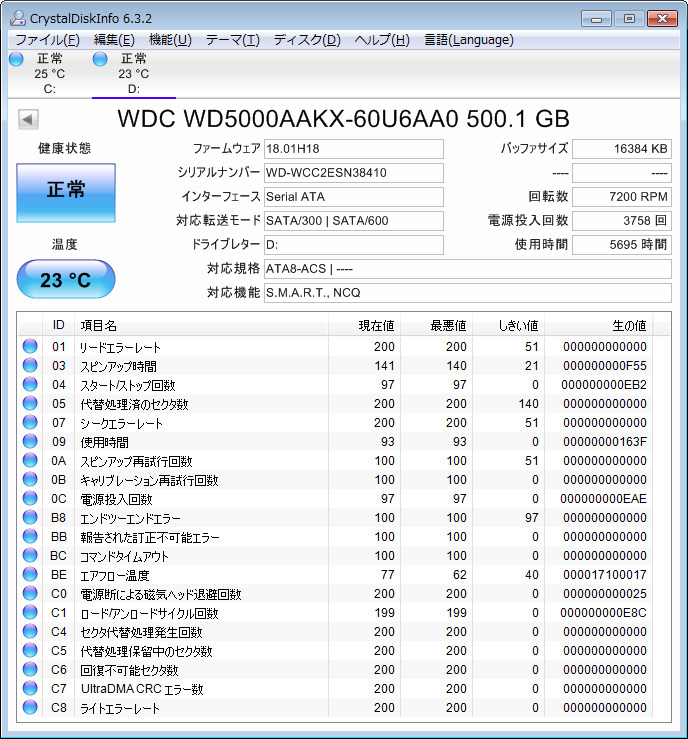Click status orb for ID C8 ライトエラーレート
The width and height of the screenshot is (688, 739).
[30, 707]
